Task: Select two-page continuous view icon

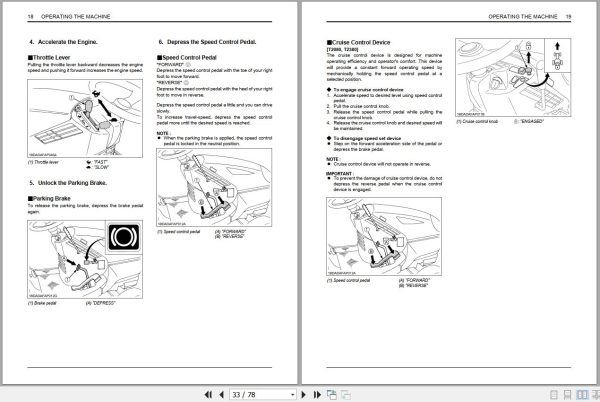Action: click(596, 395)
